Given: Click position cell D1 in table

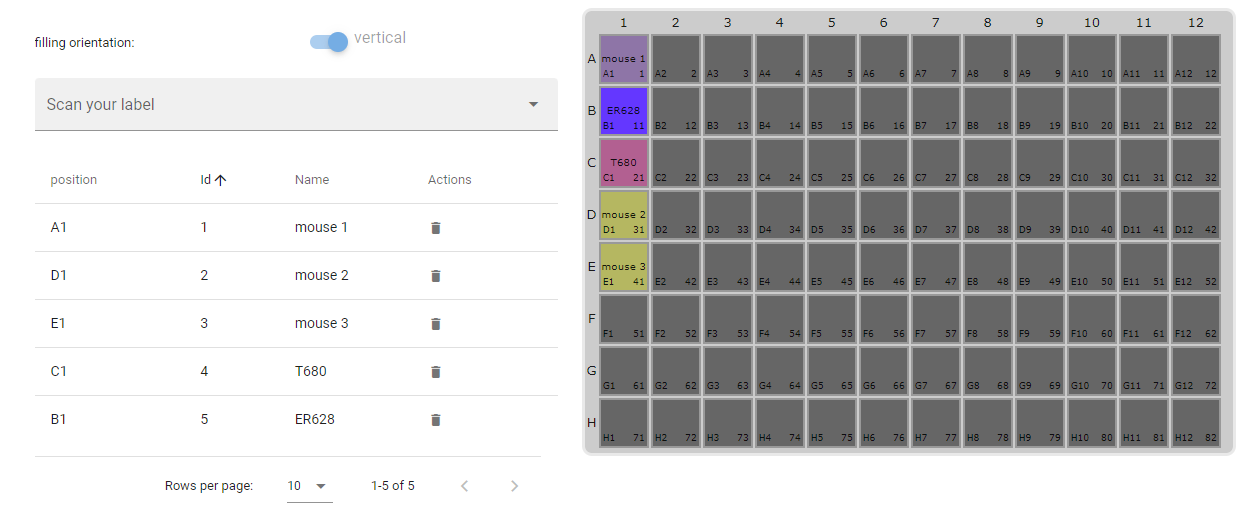Looking at the screenshot, I should (x=58, y=276).
